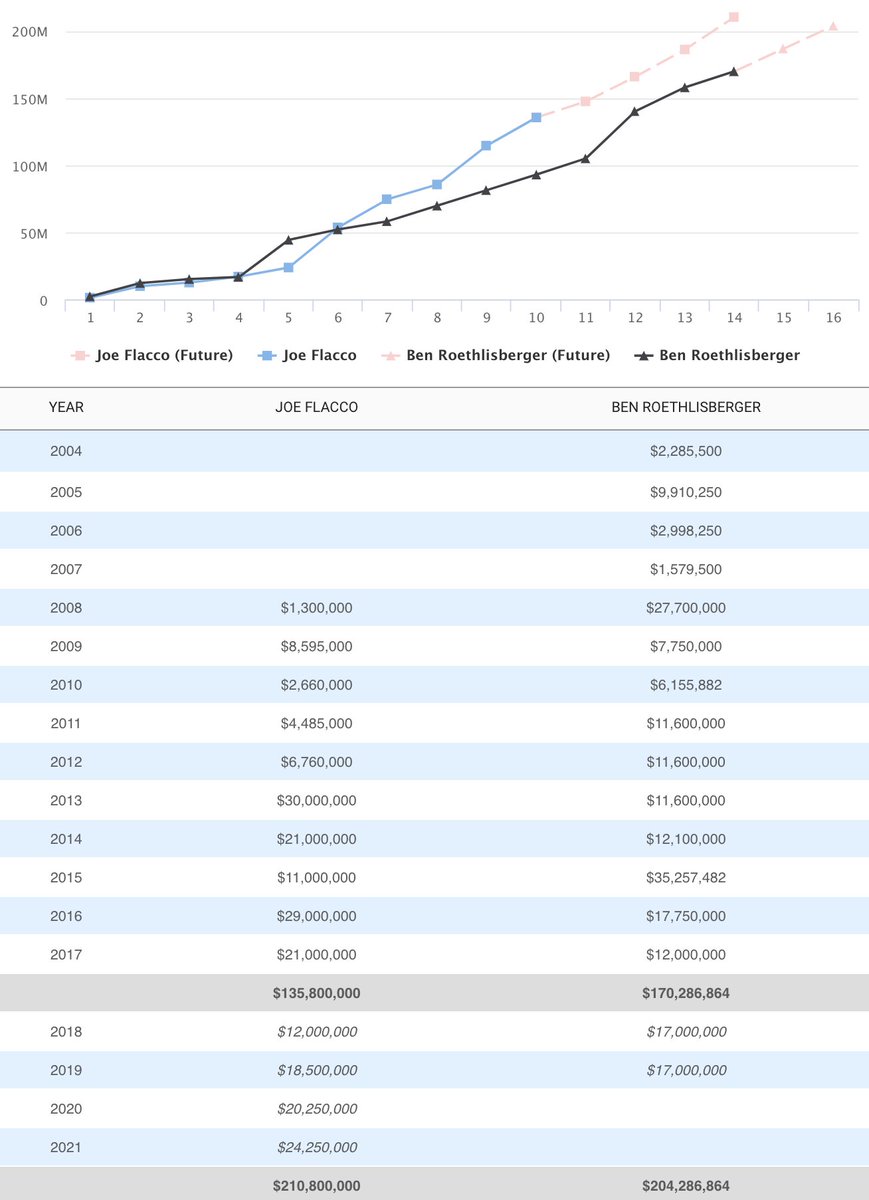
Task: Select the $24,250,000 cell
Action: tap(316, 1147)
